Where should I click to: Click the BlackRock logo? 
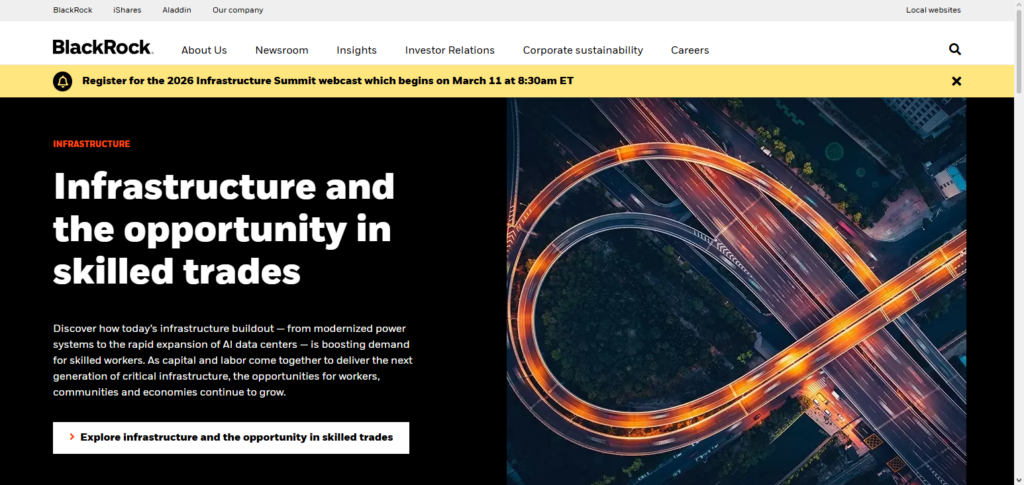102,47
